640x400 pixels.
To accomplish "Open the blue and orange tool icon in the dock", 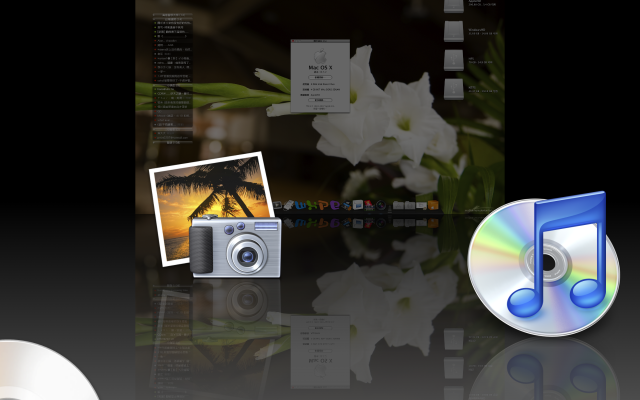I will (x=346, y=205).
